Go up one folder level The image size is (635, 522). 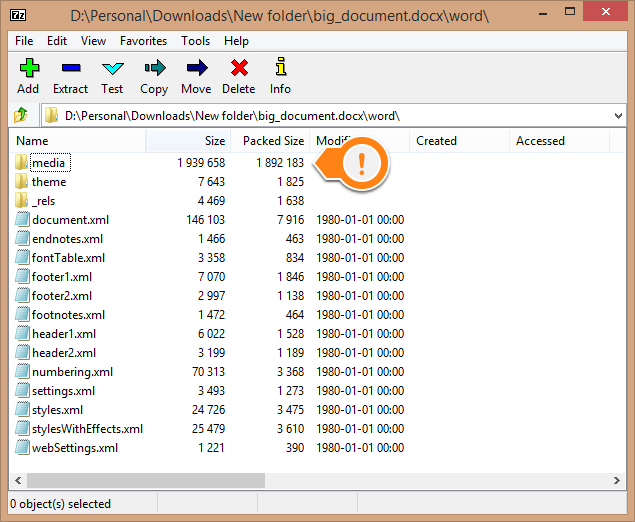[20, 116]
